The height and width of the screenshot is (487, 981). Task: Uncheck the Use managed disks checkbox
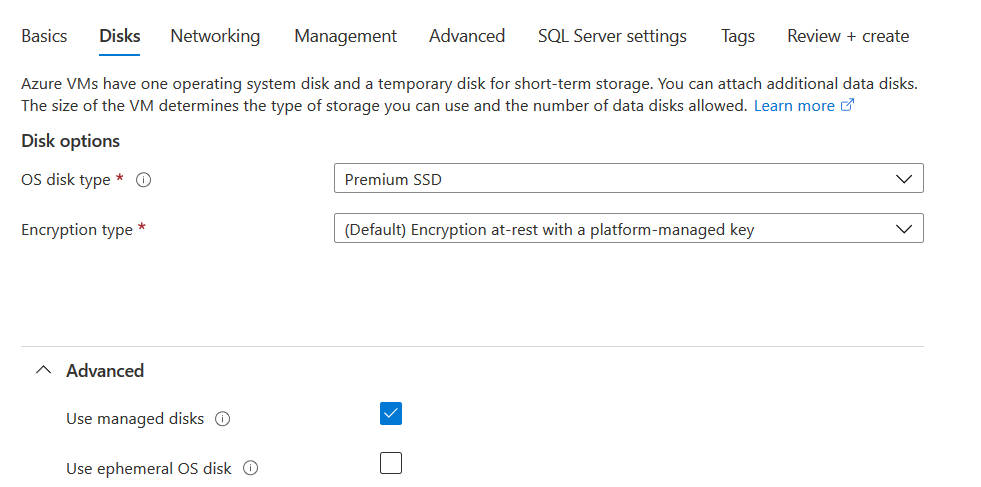point(391,414)
